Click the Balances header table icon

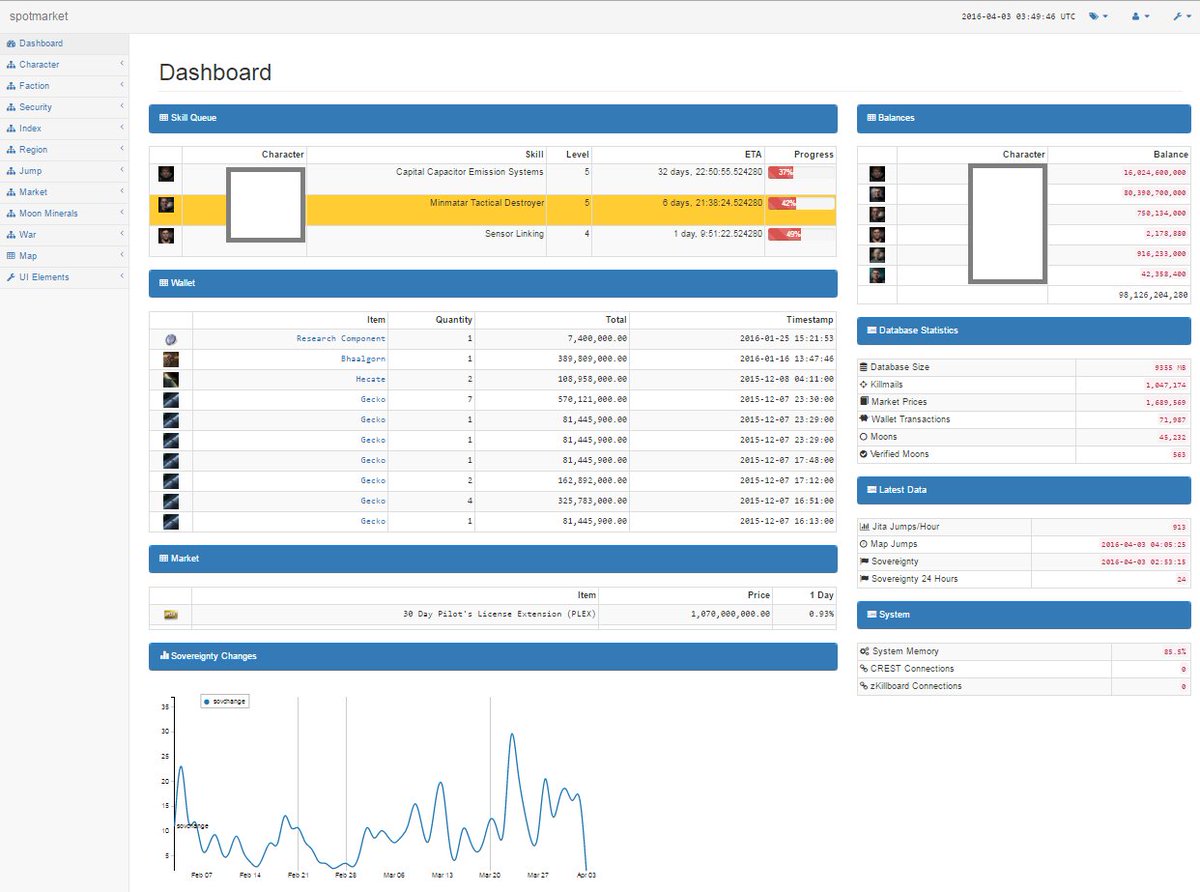pyautogui.click(x=872, y=118)
